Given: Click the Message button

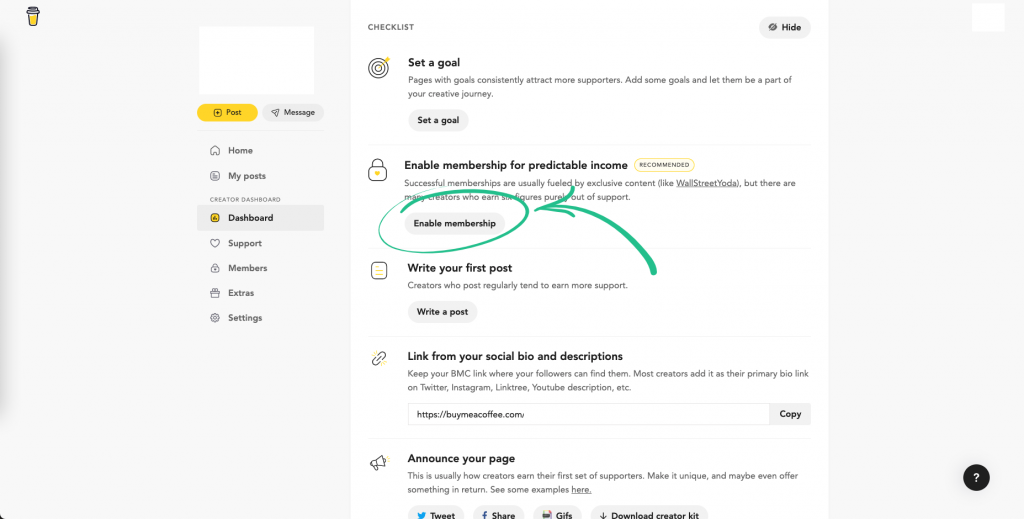Looking at the screenshot, I should pos(293,112).
